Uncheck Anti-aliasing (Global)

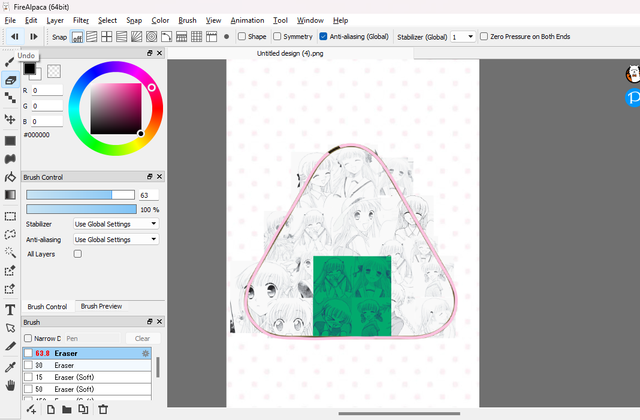[323, 36]
